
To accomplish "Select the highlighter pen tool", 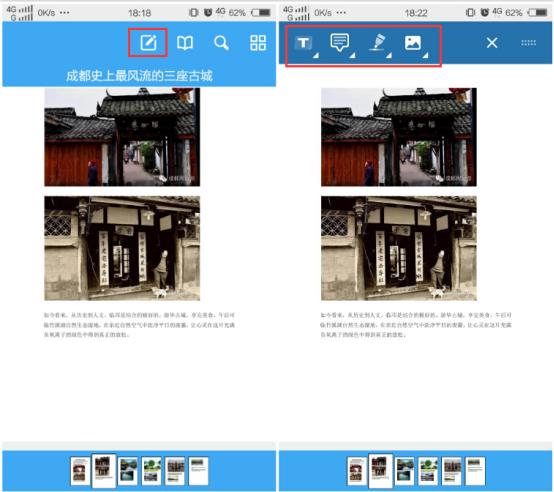I will 377,42.
